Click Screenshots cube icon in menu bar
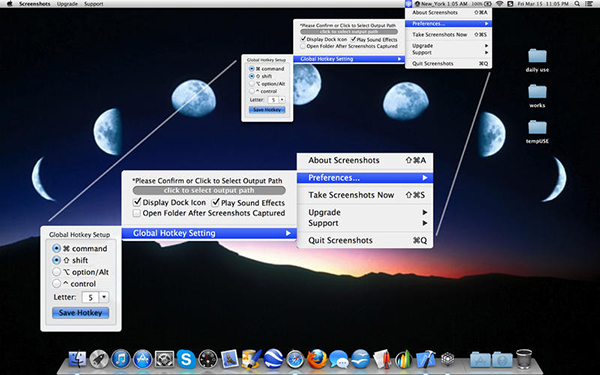 [409, 4]
